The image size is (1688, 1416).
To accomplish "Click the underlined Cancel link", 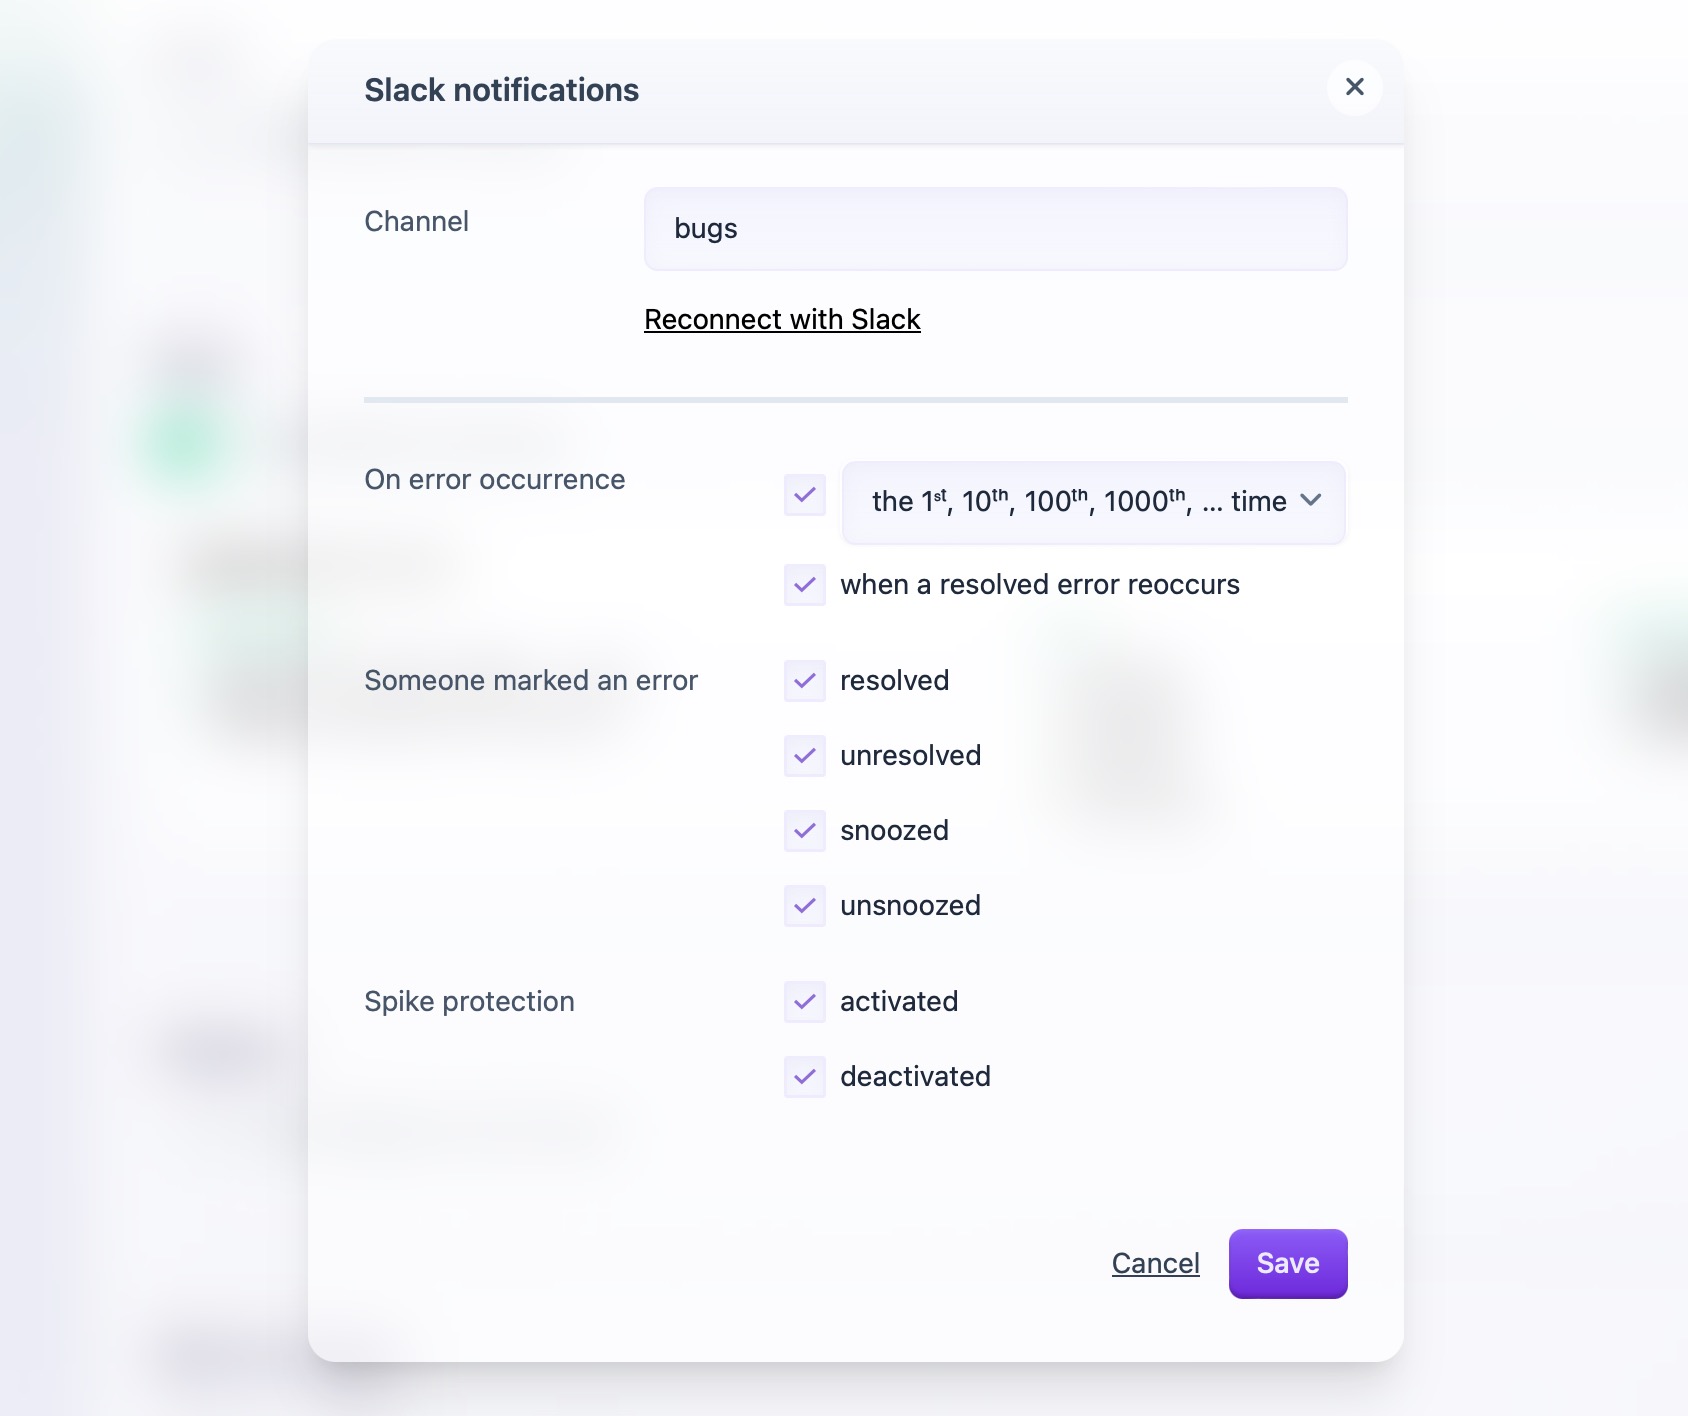I will (1155, 1263).
